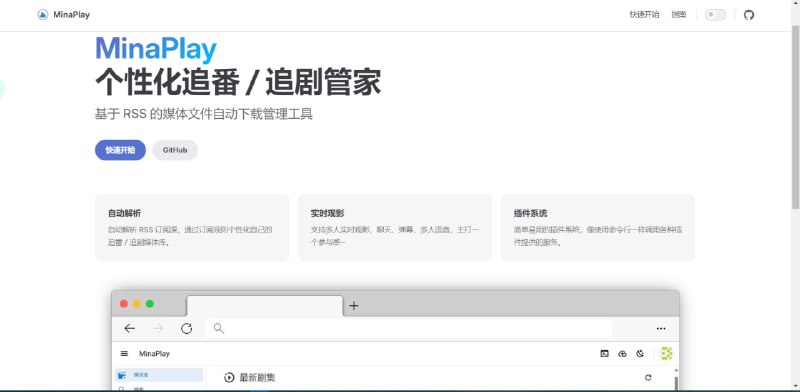Click the cloud download icon in mockup app bar
Image resolution: width=800 pixels, height=392 pixels.
click(622, 353)
